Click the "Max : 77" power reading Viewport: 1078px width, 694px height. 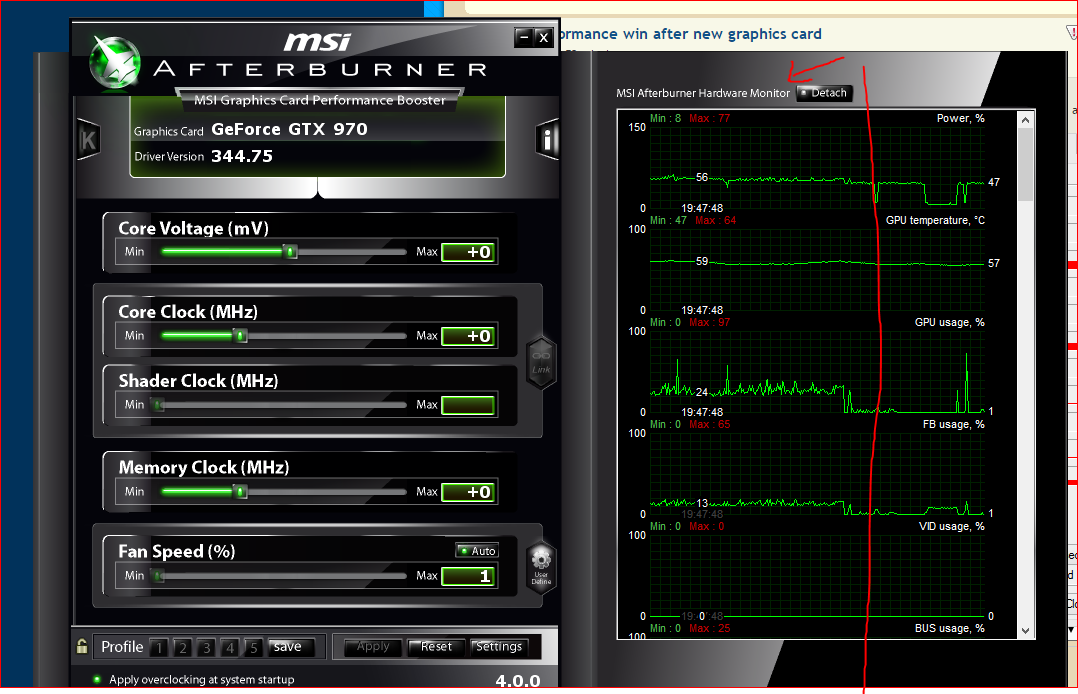tap(710, 118)
